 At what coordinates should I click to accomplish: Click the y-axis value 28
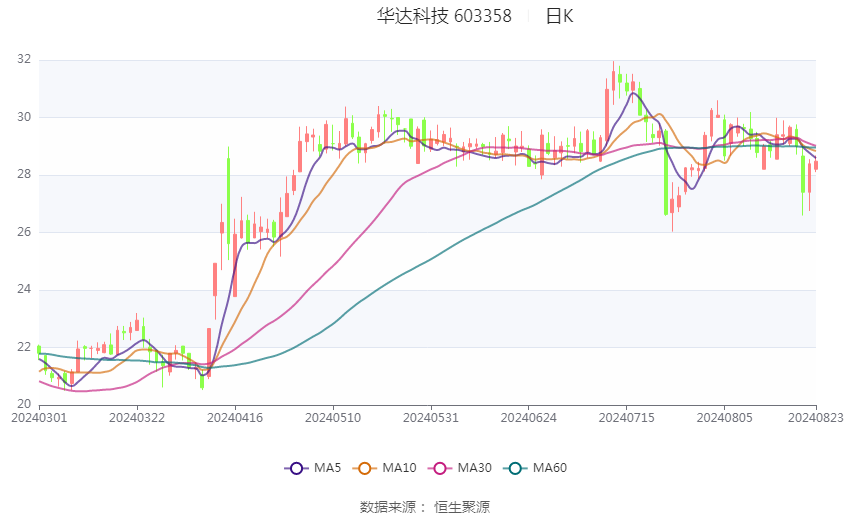[24, 175]
